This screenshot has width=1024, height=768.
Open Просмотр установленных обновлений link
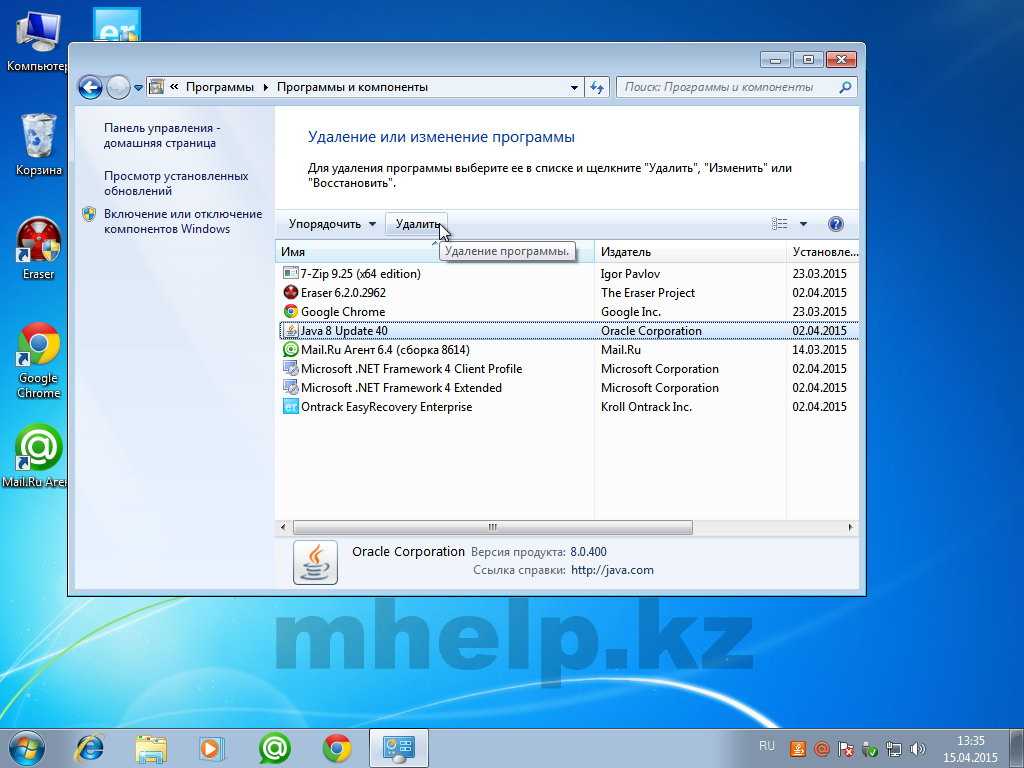pyautogui.click(x=176, y=184)
